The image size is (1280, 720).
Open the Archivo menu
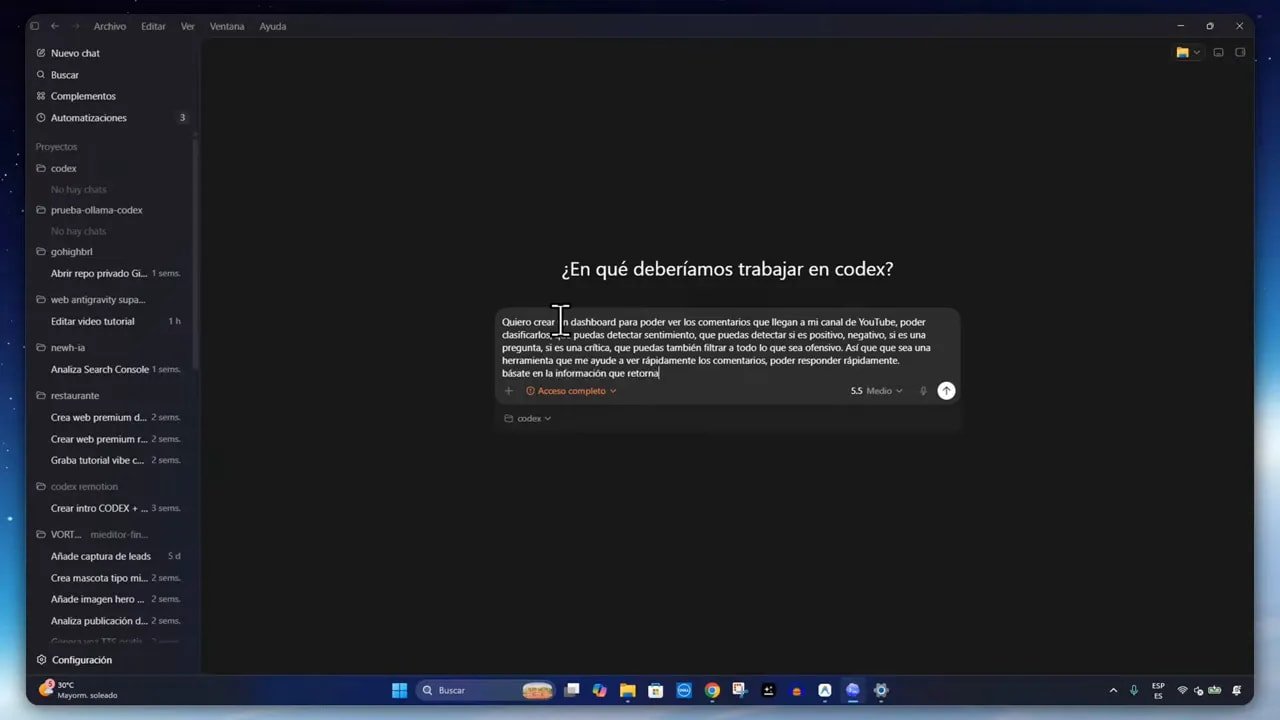coord(110,26)
